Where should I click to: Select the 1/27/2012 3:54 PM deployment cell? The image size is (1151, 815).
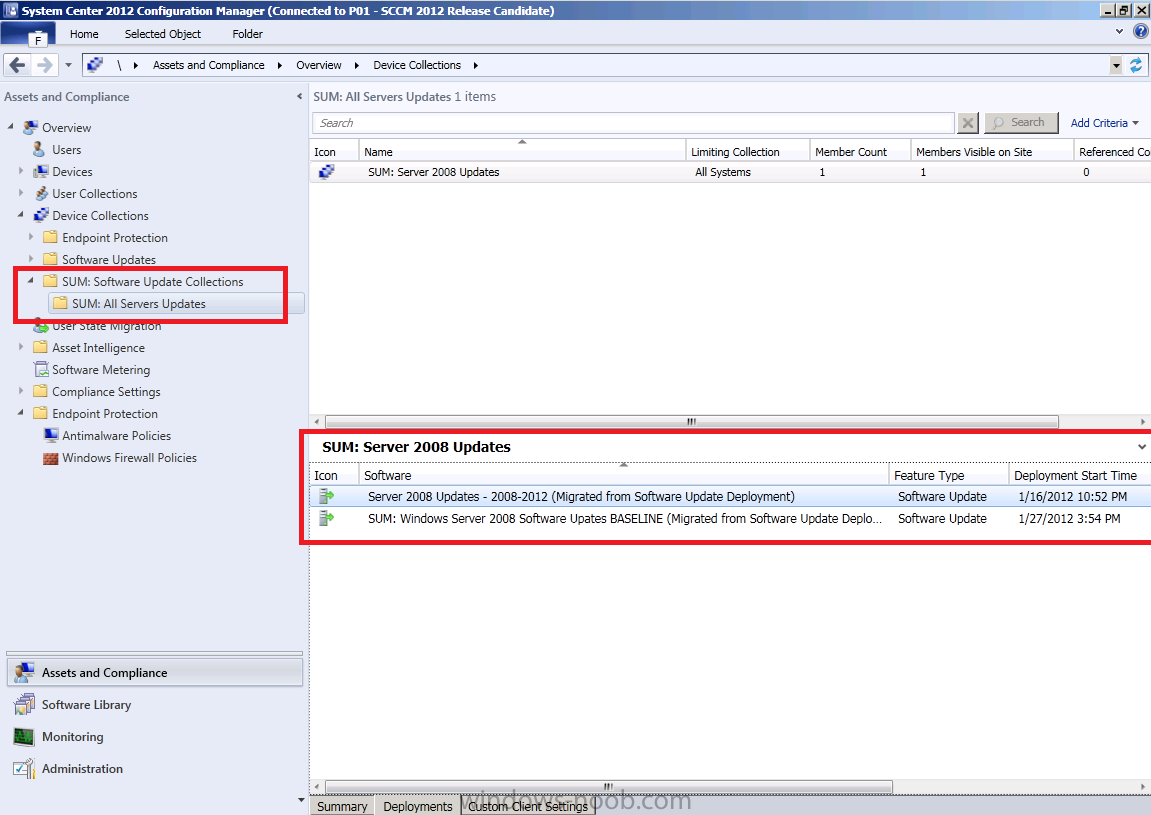coord(1069,519)
